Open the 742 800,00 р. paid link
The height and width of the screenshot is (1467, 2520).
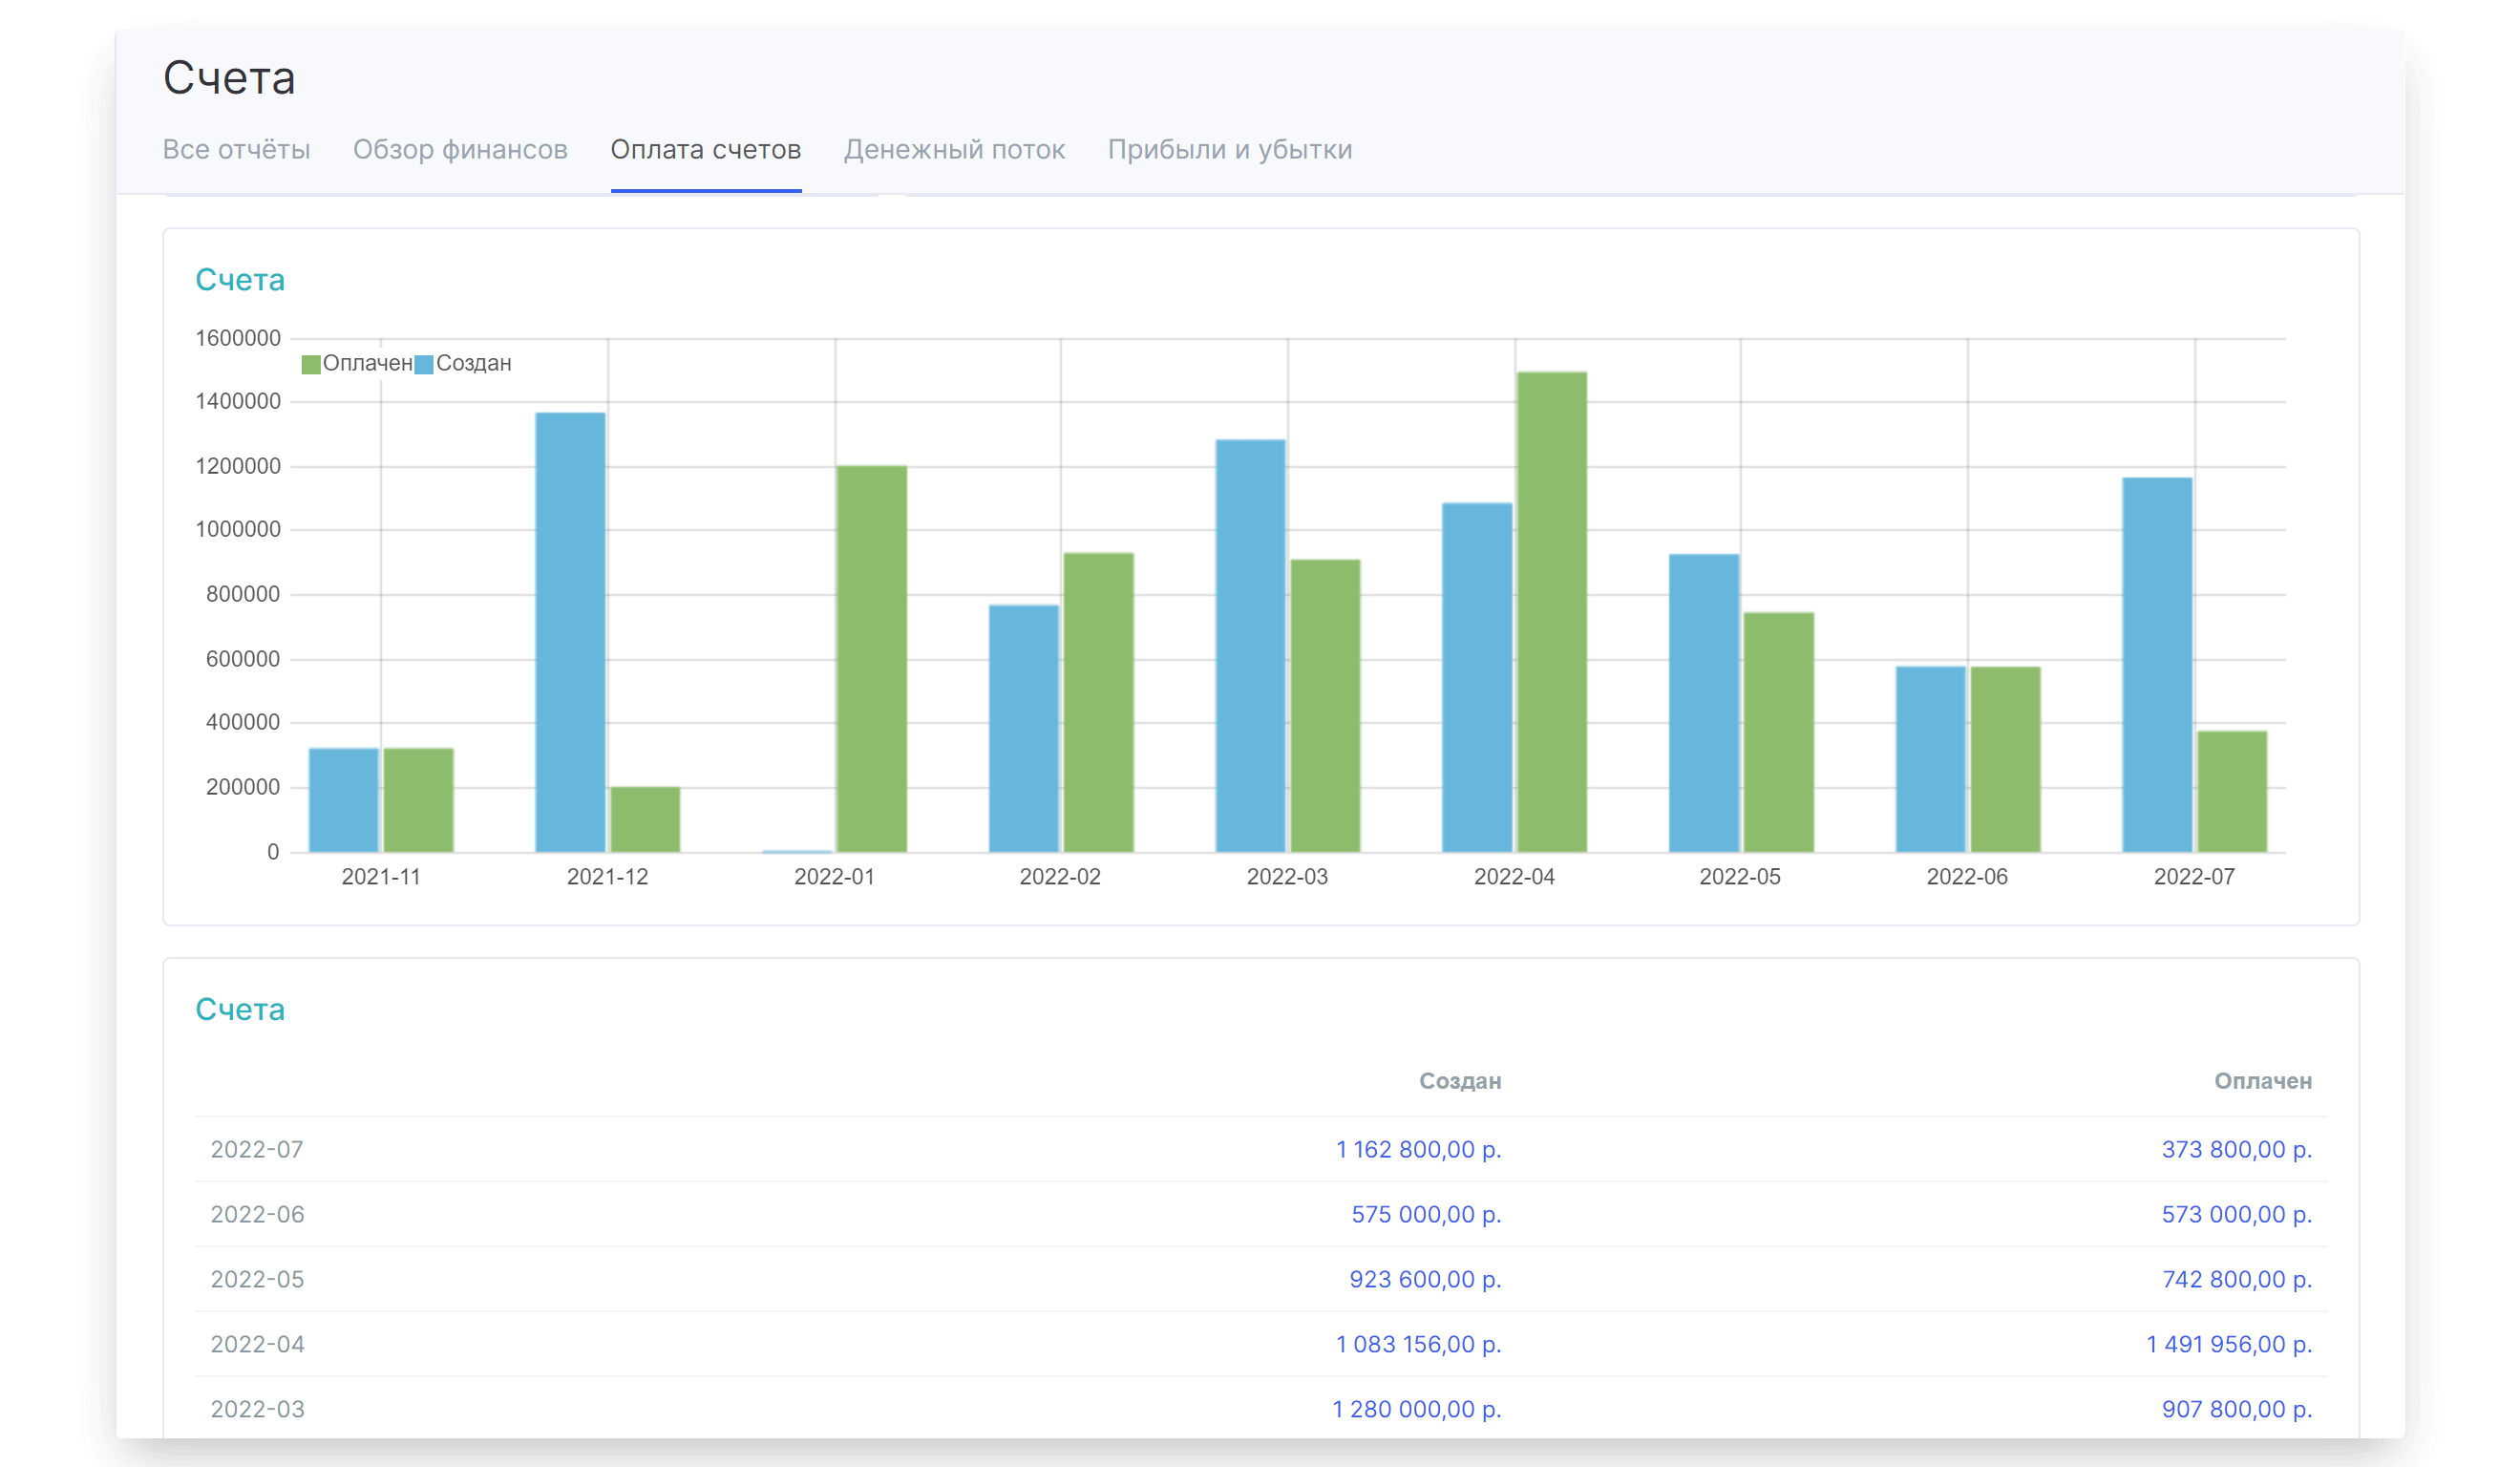point(2236,1279)
